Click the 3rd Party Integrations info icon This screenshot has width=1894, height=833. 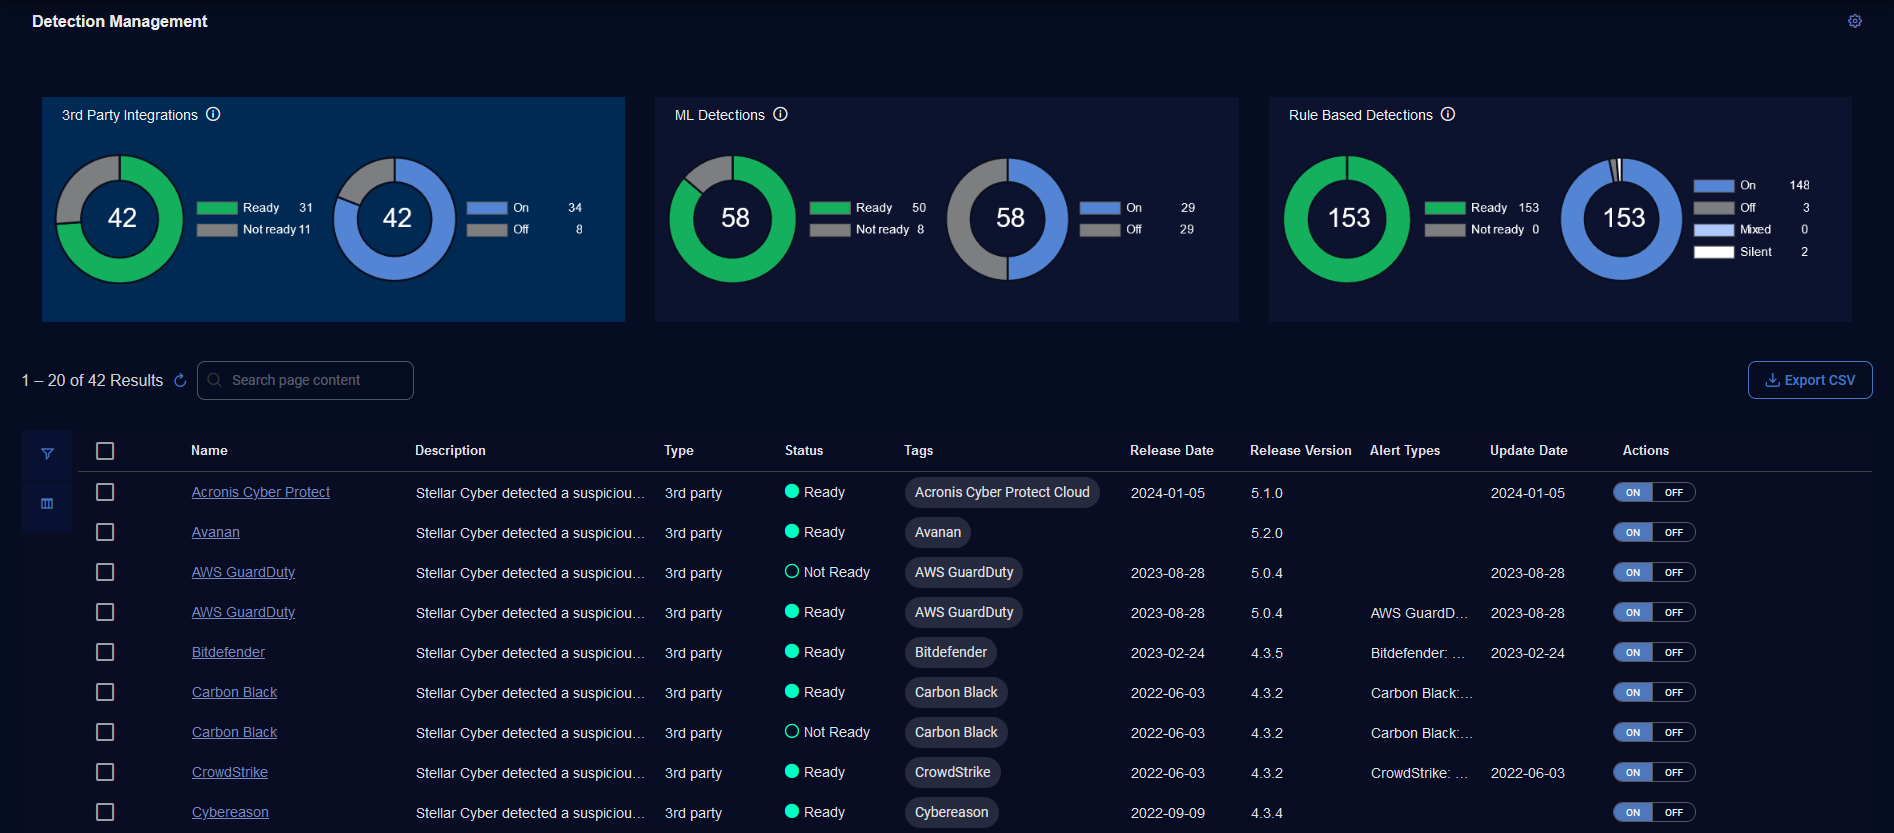click(213, 115)
